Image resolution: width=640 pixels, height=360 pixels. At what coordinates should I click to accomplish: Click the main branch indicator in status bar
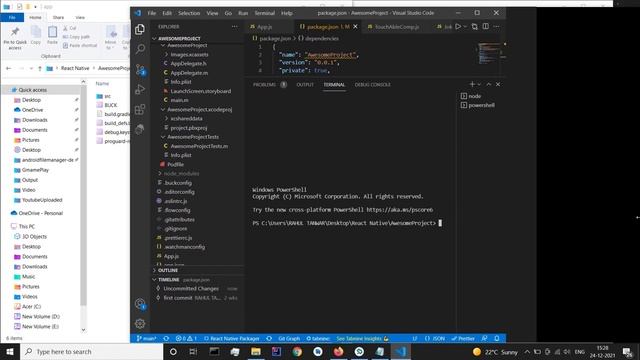147,338
